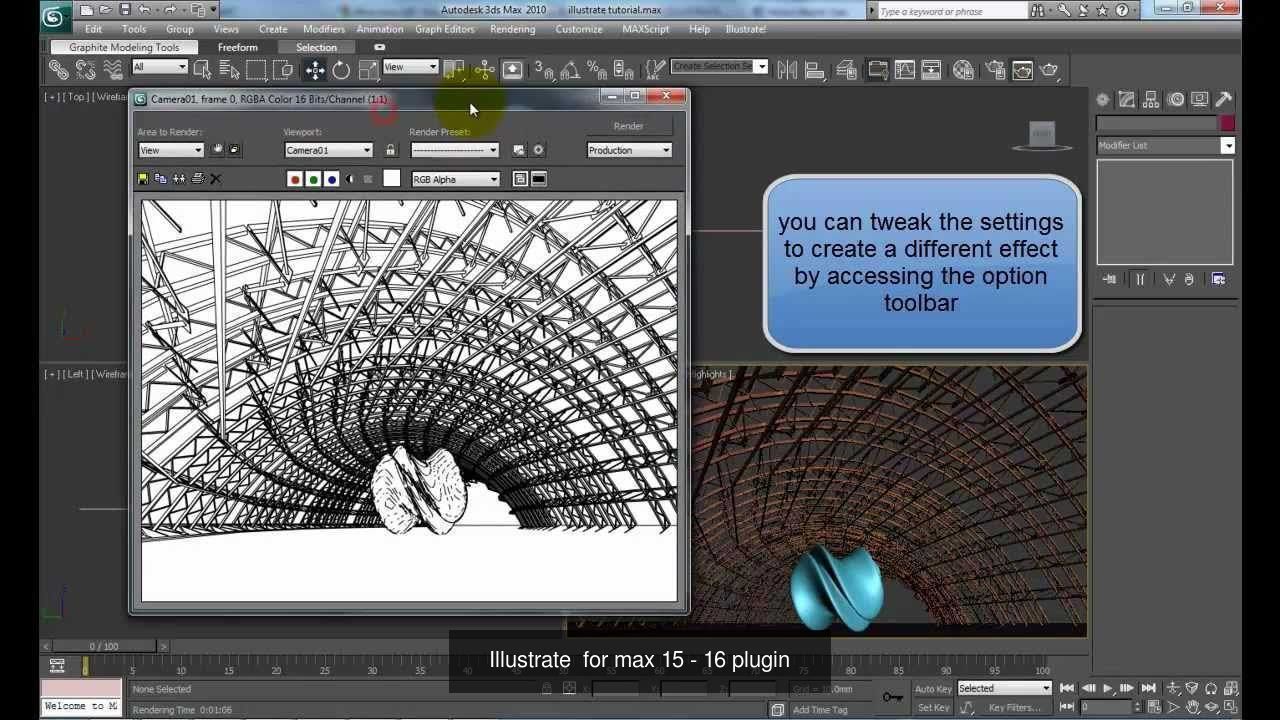Copy rendered image in frame window
Image resolution: width=1280 pixels, height=720 pixels.
[x=161, y=179]
